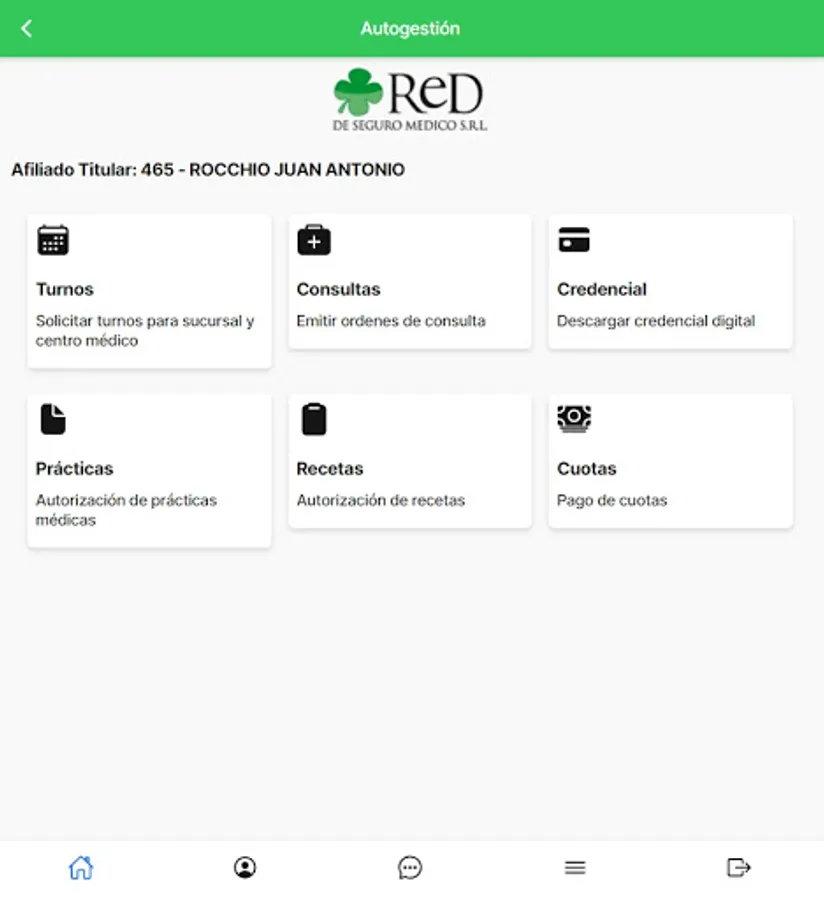Screen dimensions: 824x900
Task: Click 'Autorización de recetas' text
Action: coord(380,501)
